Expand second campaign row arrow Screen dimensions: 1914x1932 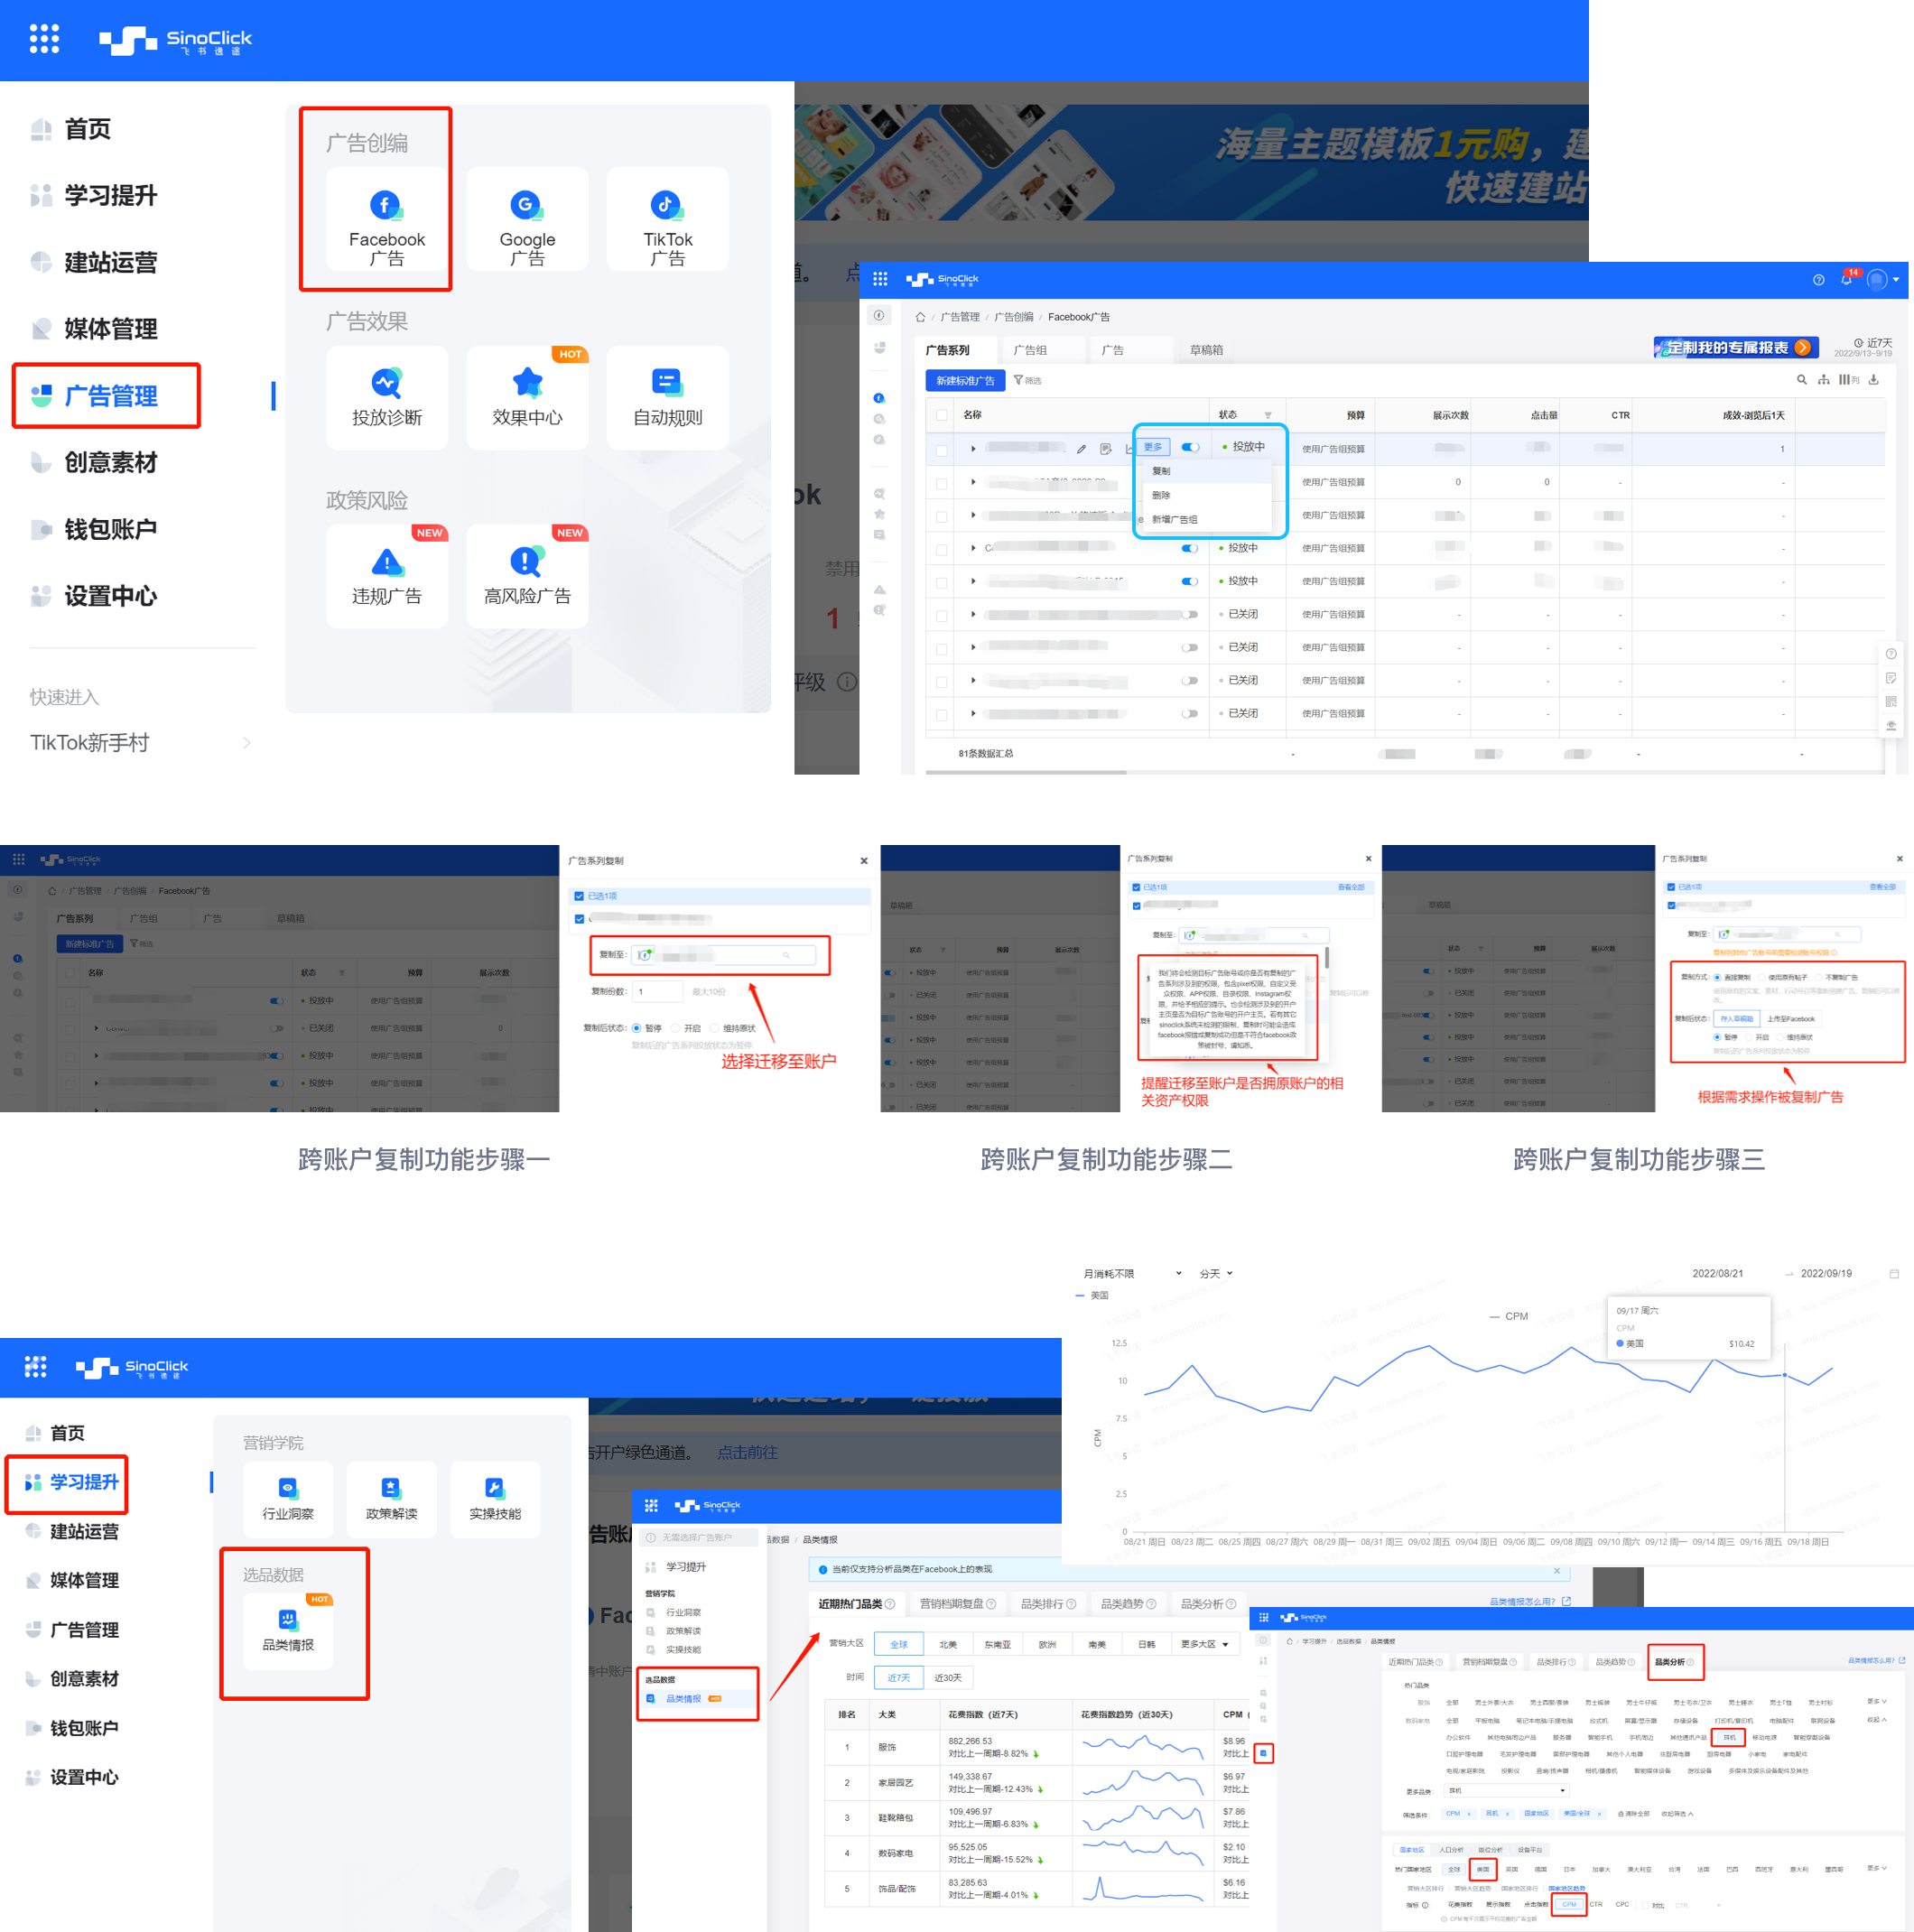pyautogui.click(x=973, y=482)
